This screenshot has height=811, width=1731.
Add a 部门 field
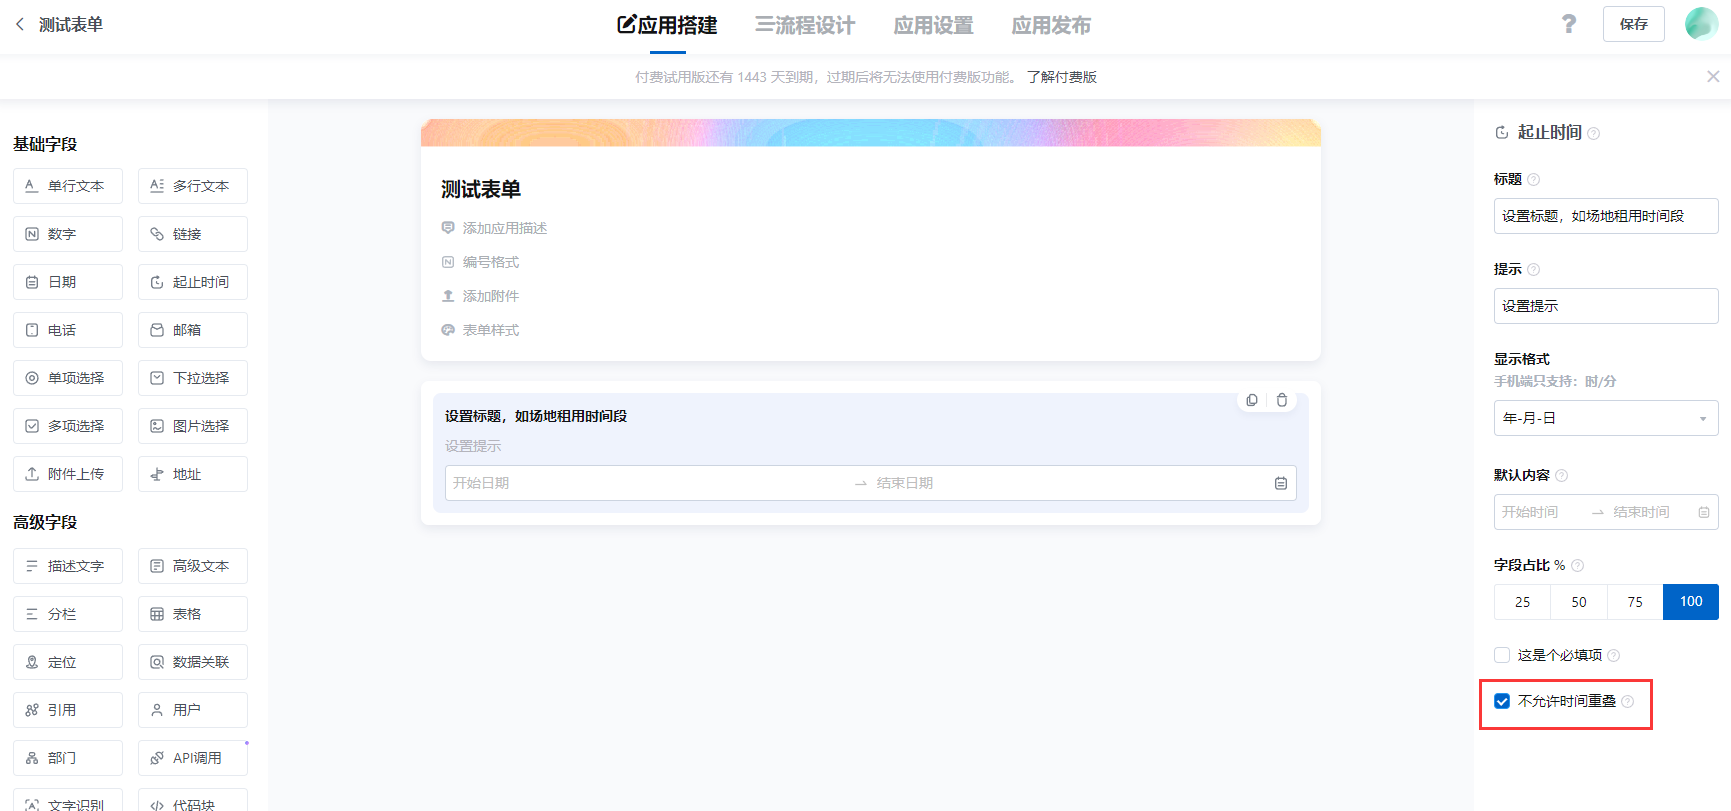click(68, 758)
